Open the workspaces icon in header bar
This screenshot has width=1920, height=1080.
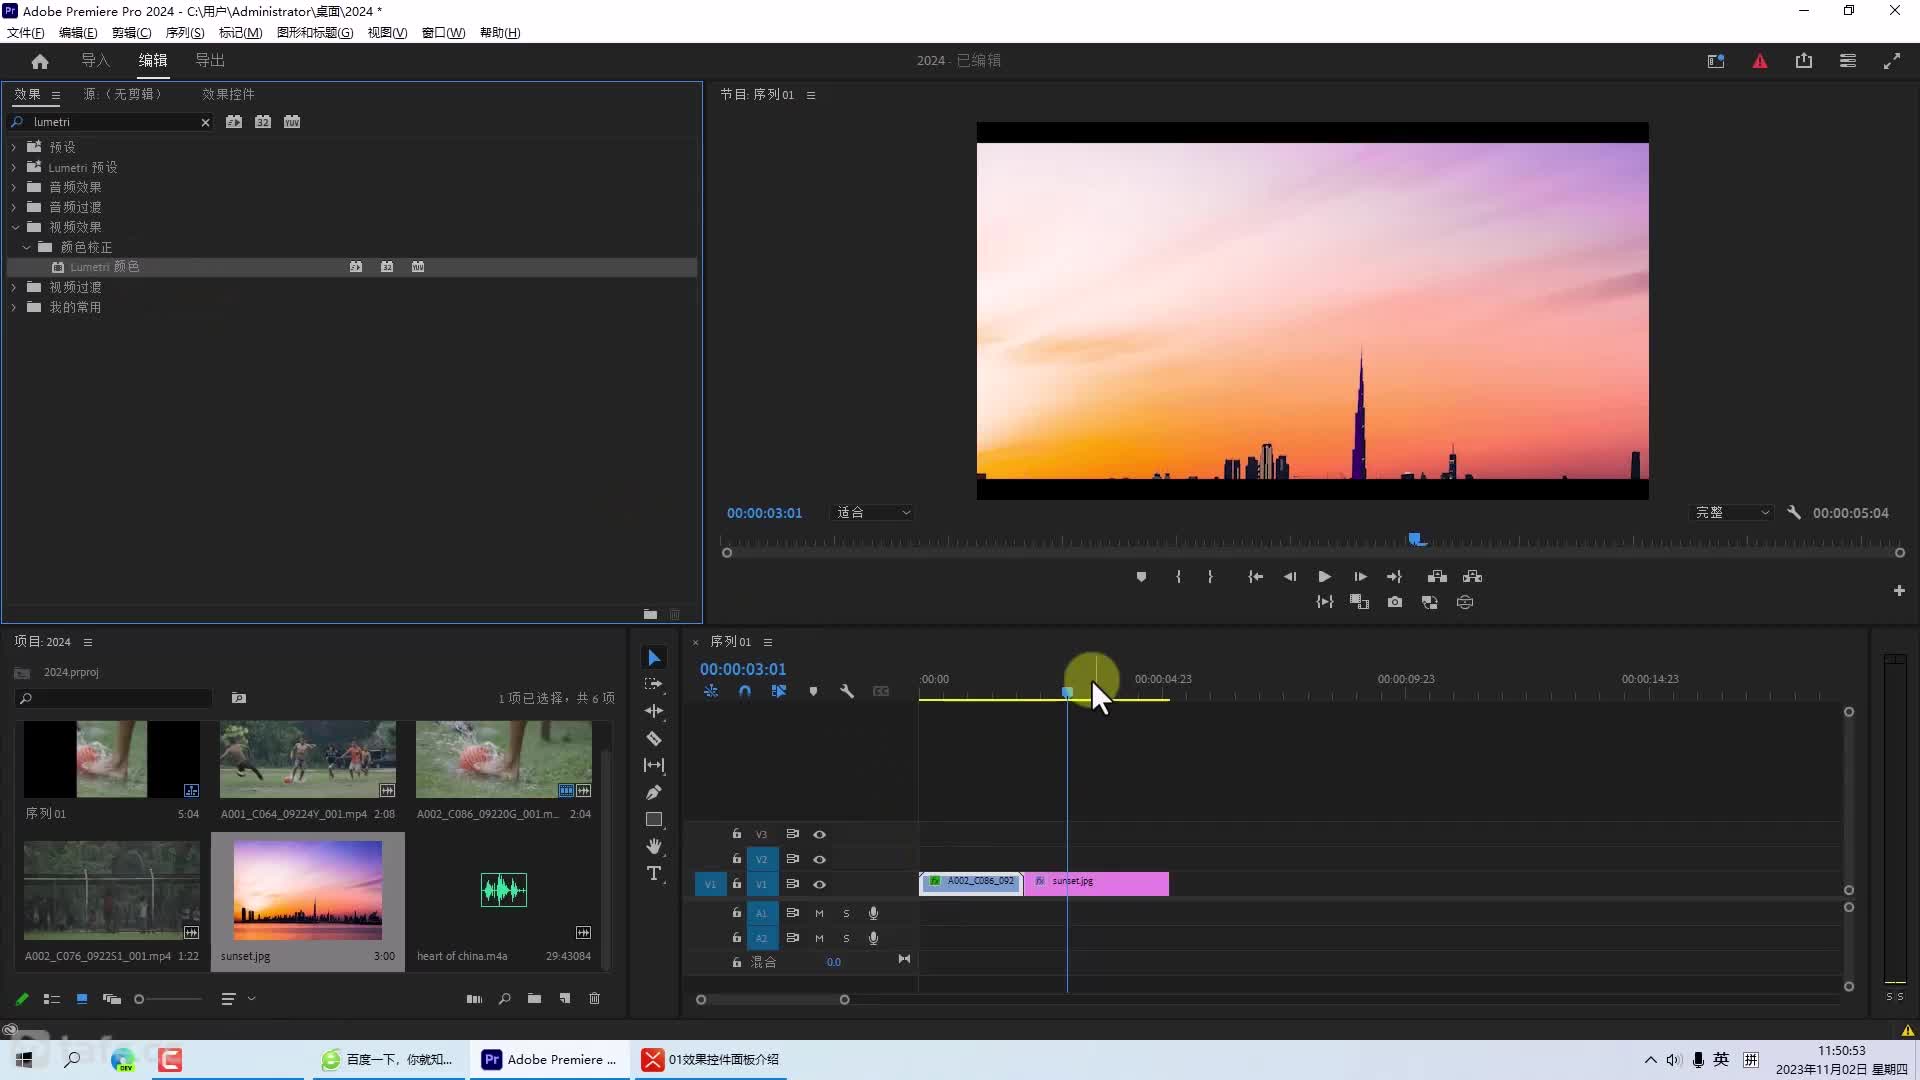coord(1716,61)
